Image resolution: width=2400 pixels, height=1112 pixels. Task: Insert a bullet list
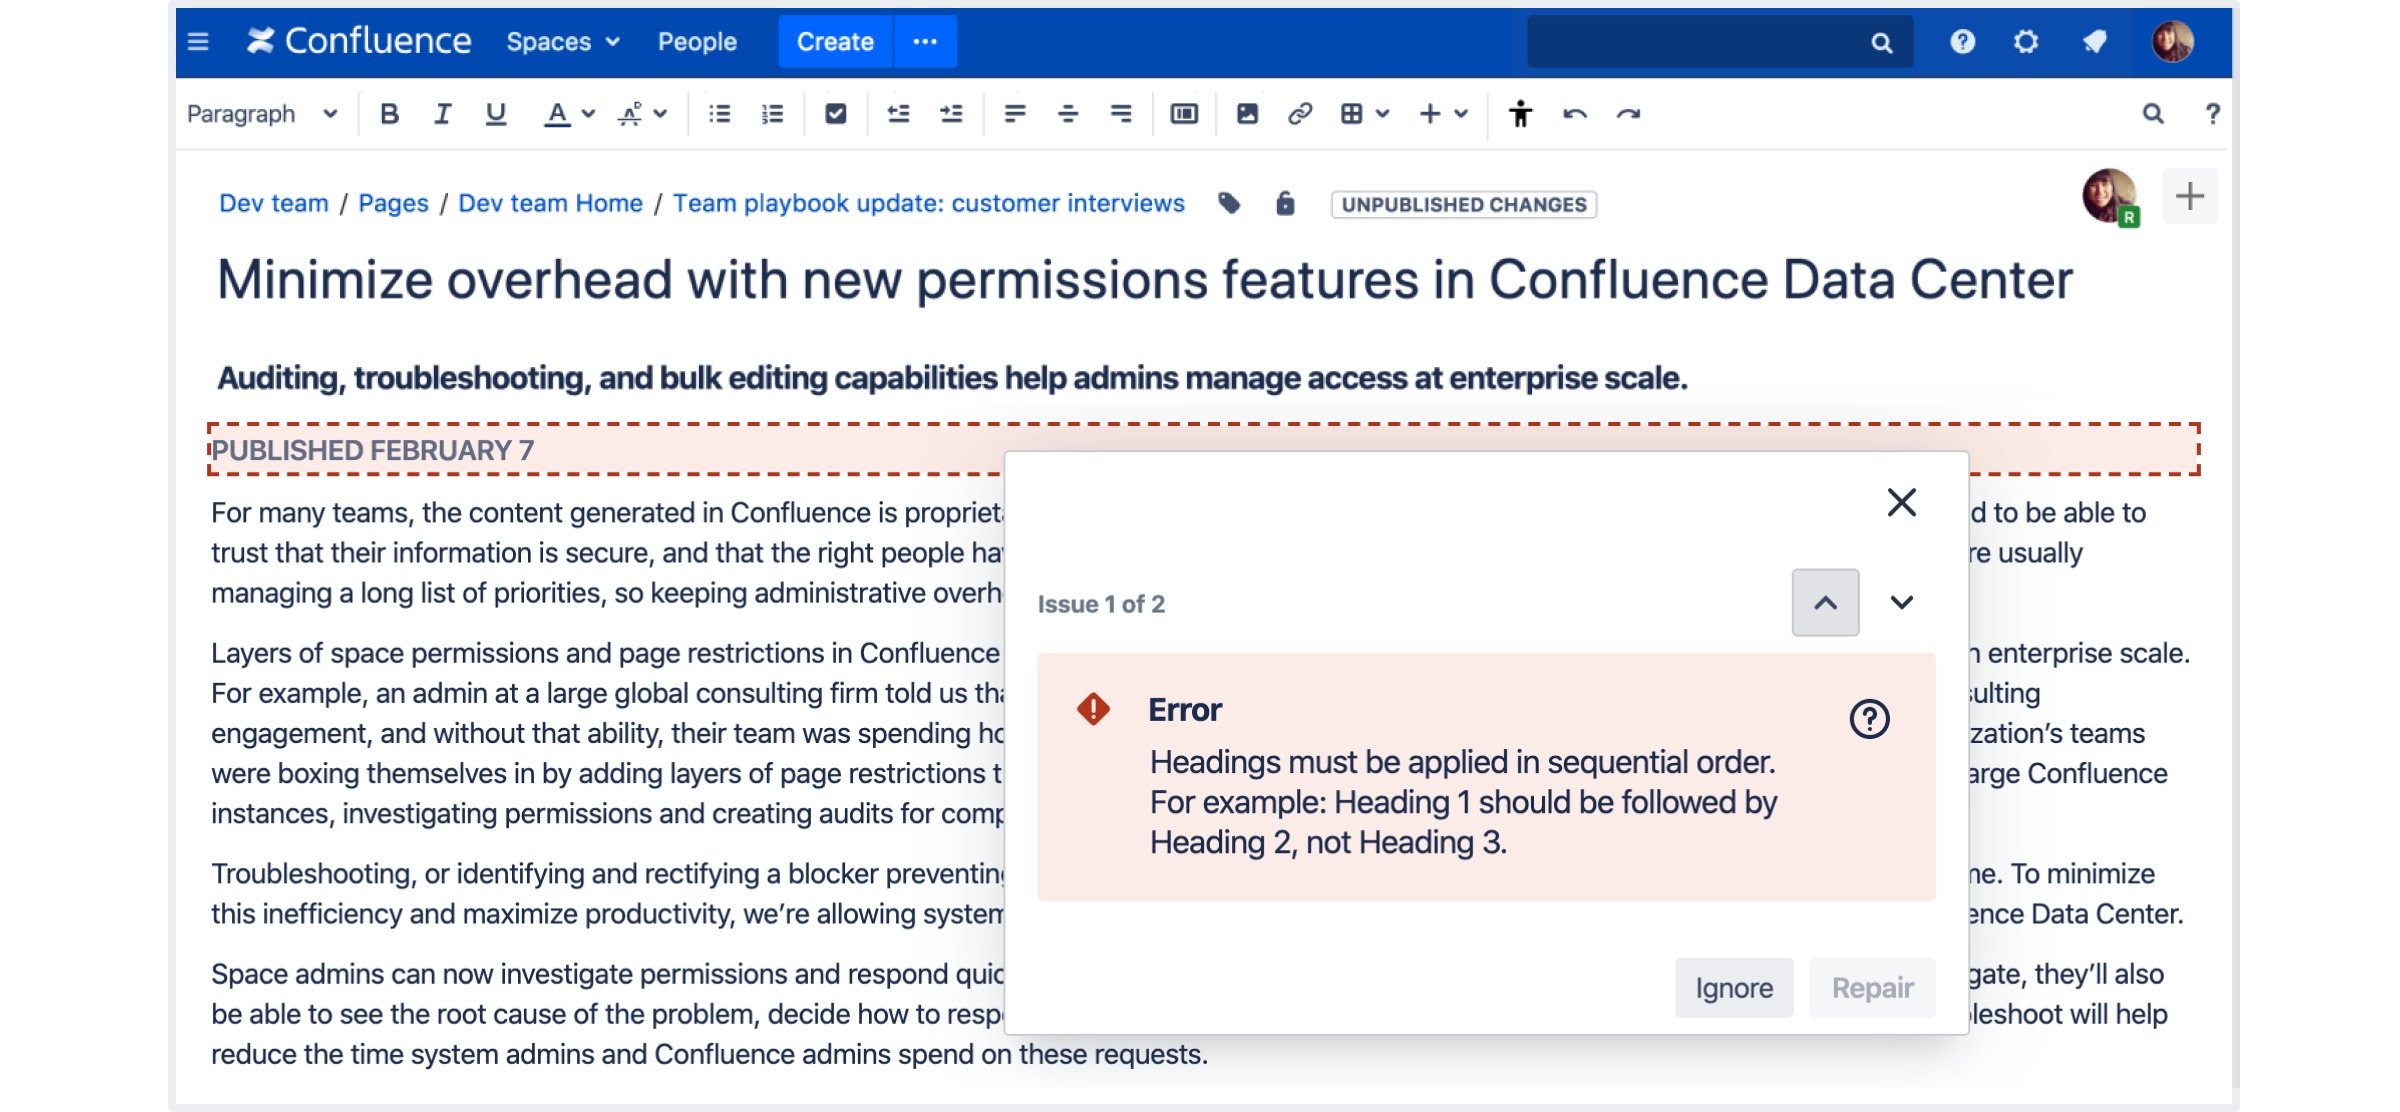(x=720, y=114)
